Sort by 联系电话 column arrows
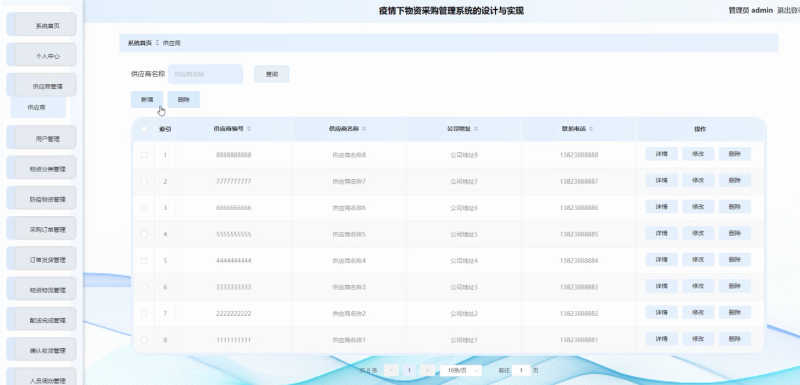The width and height of the screenshot is (800, 385). tap(591, 129)
